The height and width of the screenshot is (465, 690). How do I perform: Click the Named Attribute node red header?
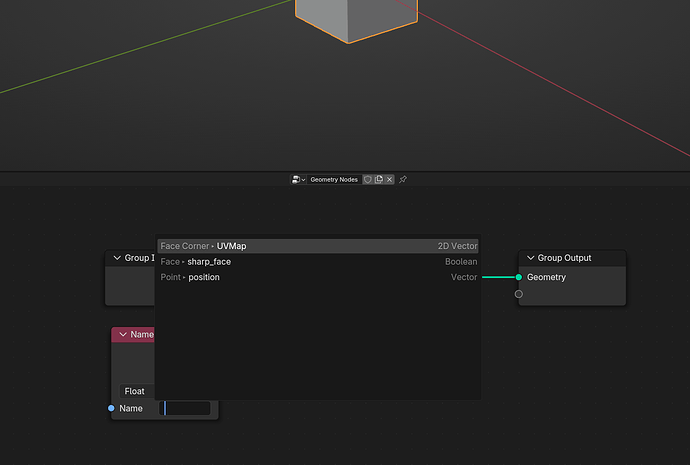[133, 335]
